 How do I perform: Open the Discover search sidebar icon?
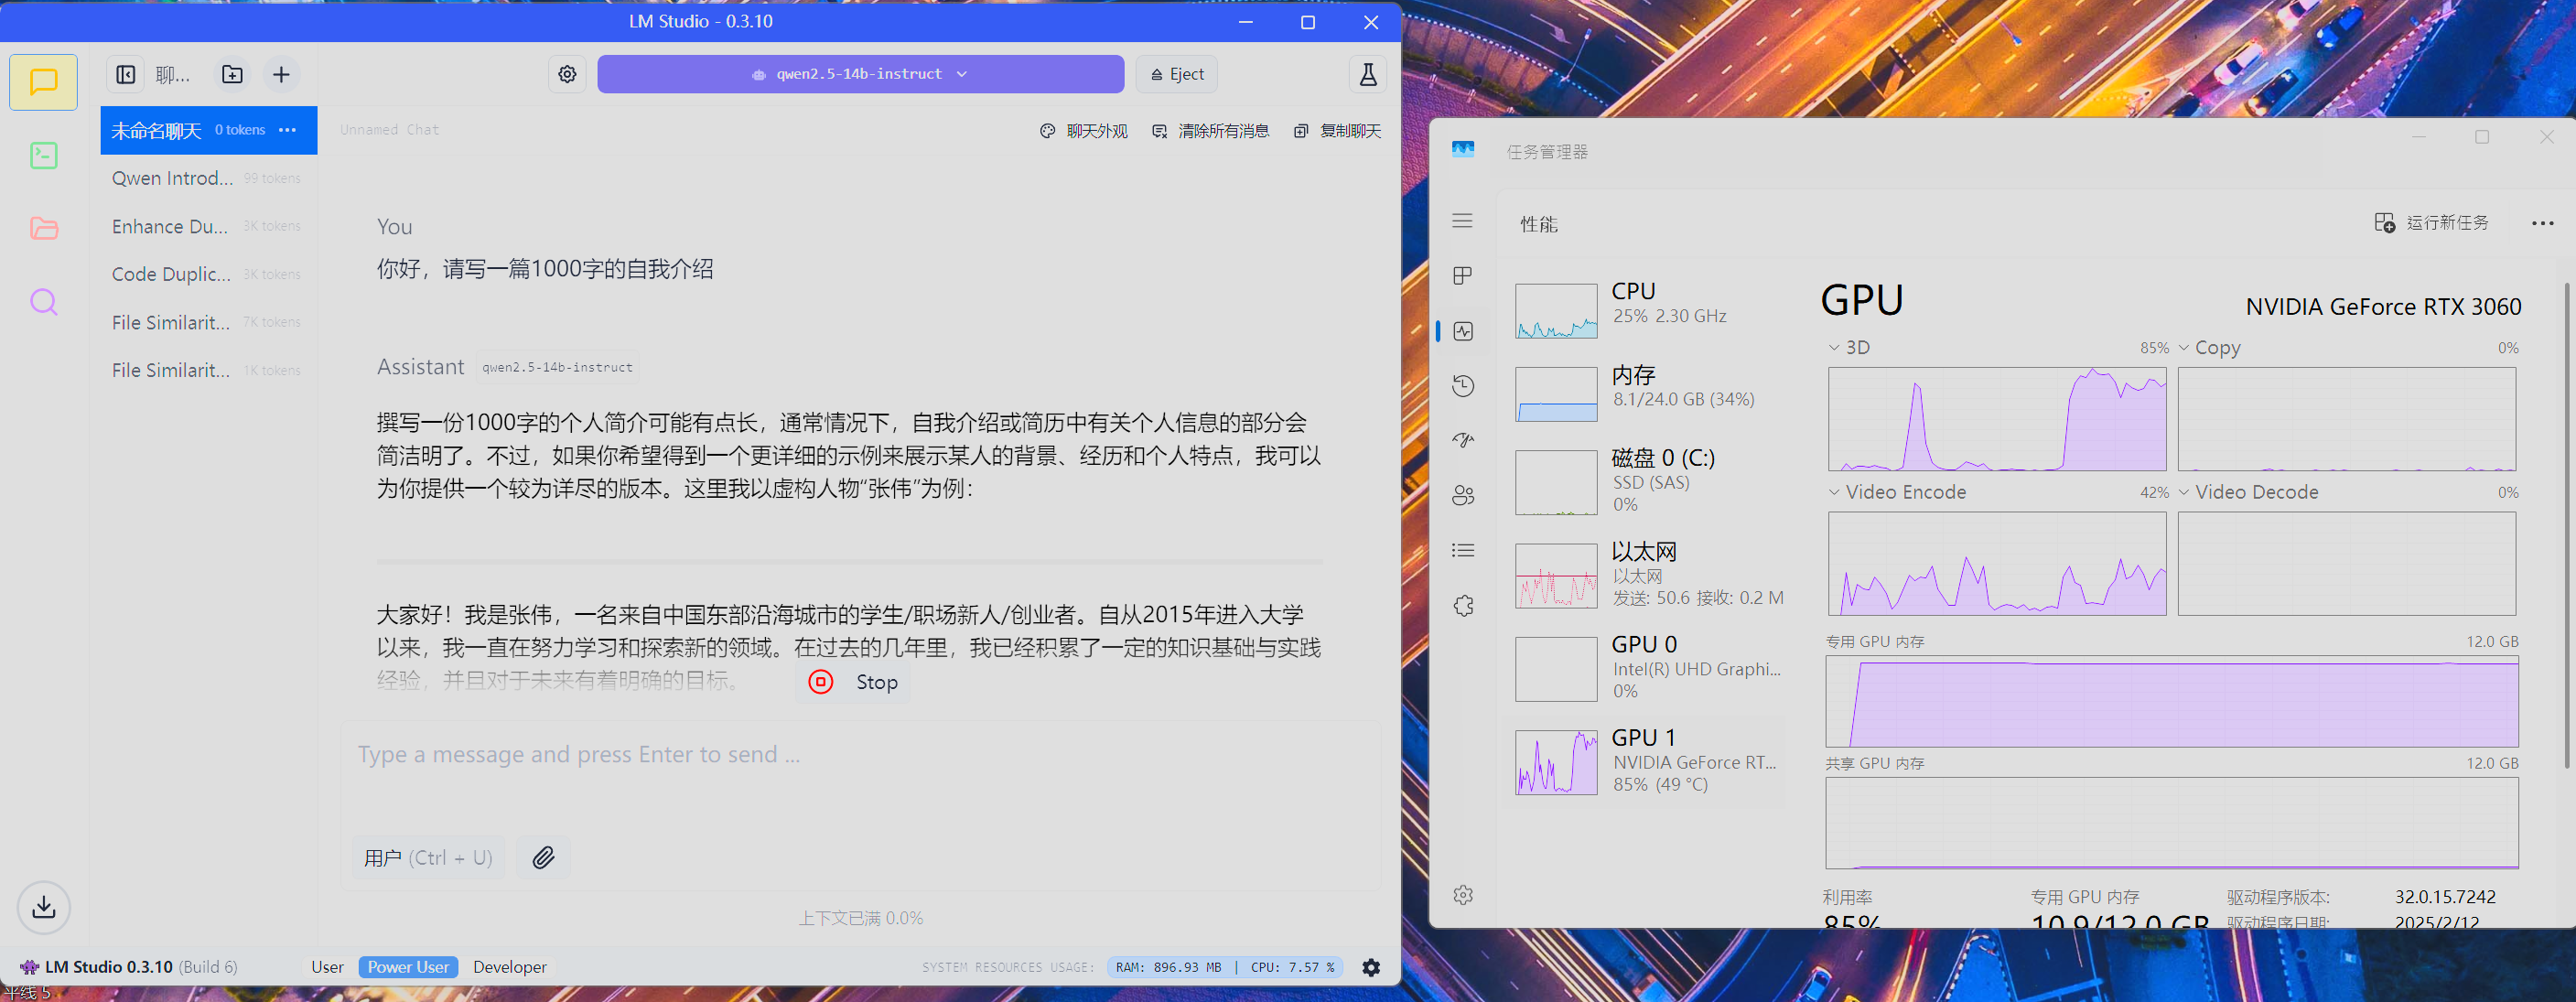tap(43, 301)
